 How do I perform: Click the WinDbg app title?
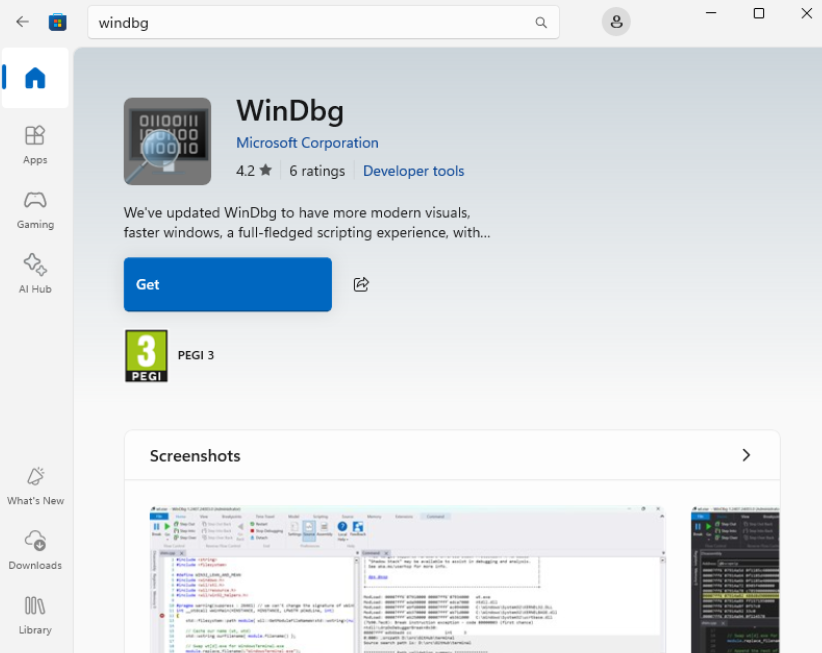click(x=290, y=111)
